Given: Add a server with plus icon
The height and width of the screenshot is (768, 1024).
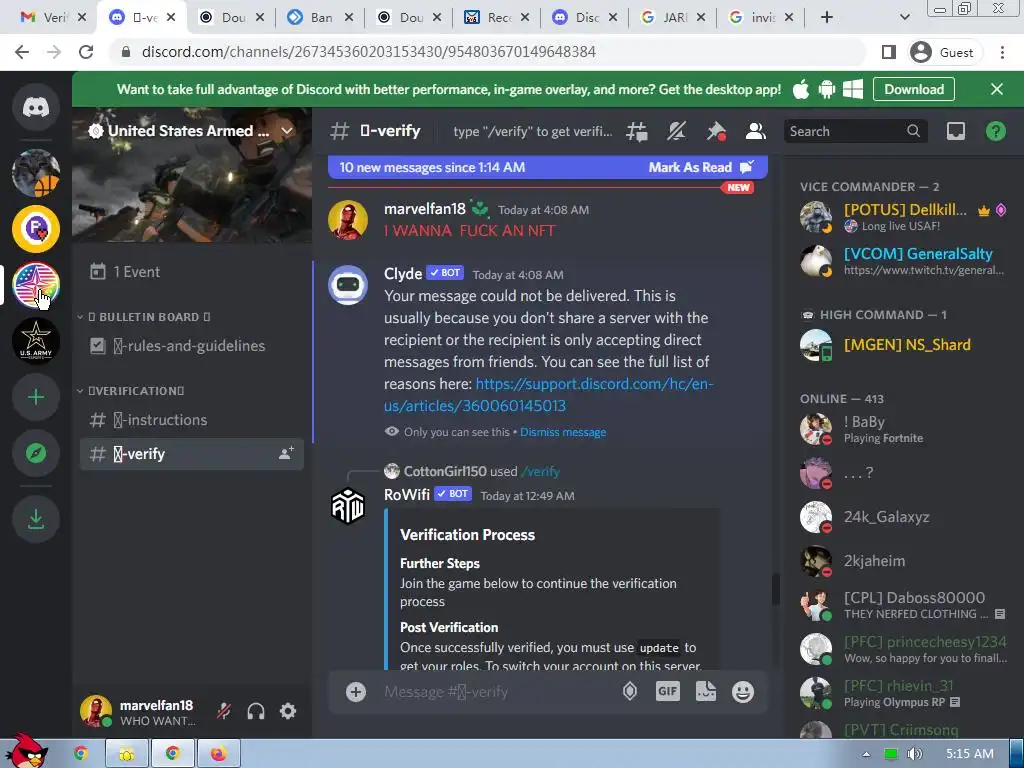Looking at the screenshot, I should pos(36,397).
